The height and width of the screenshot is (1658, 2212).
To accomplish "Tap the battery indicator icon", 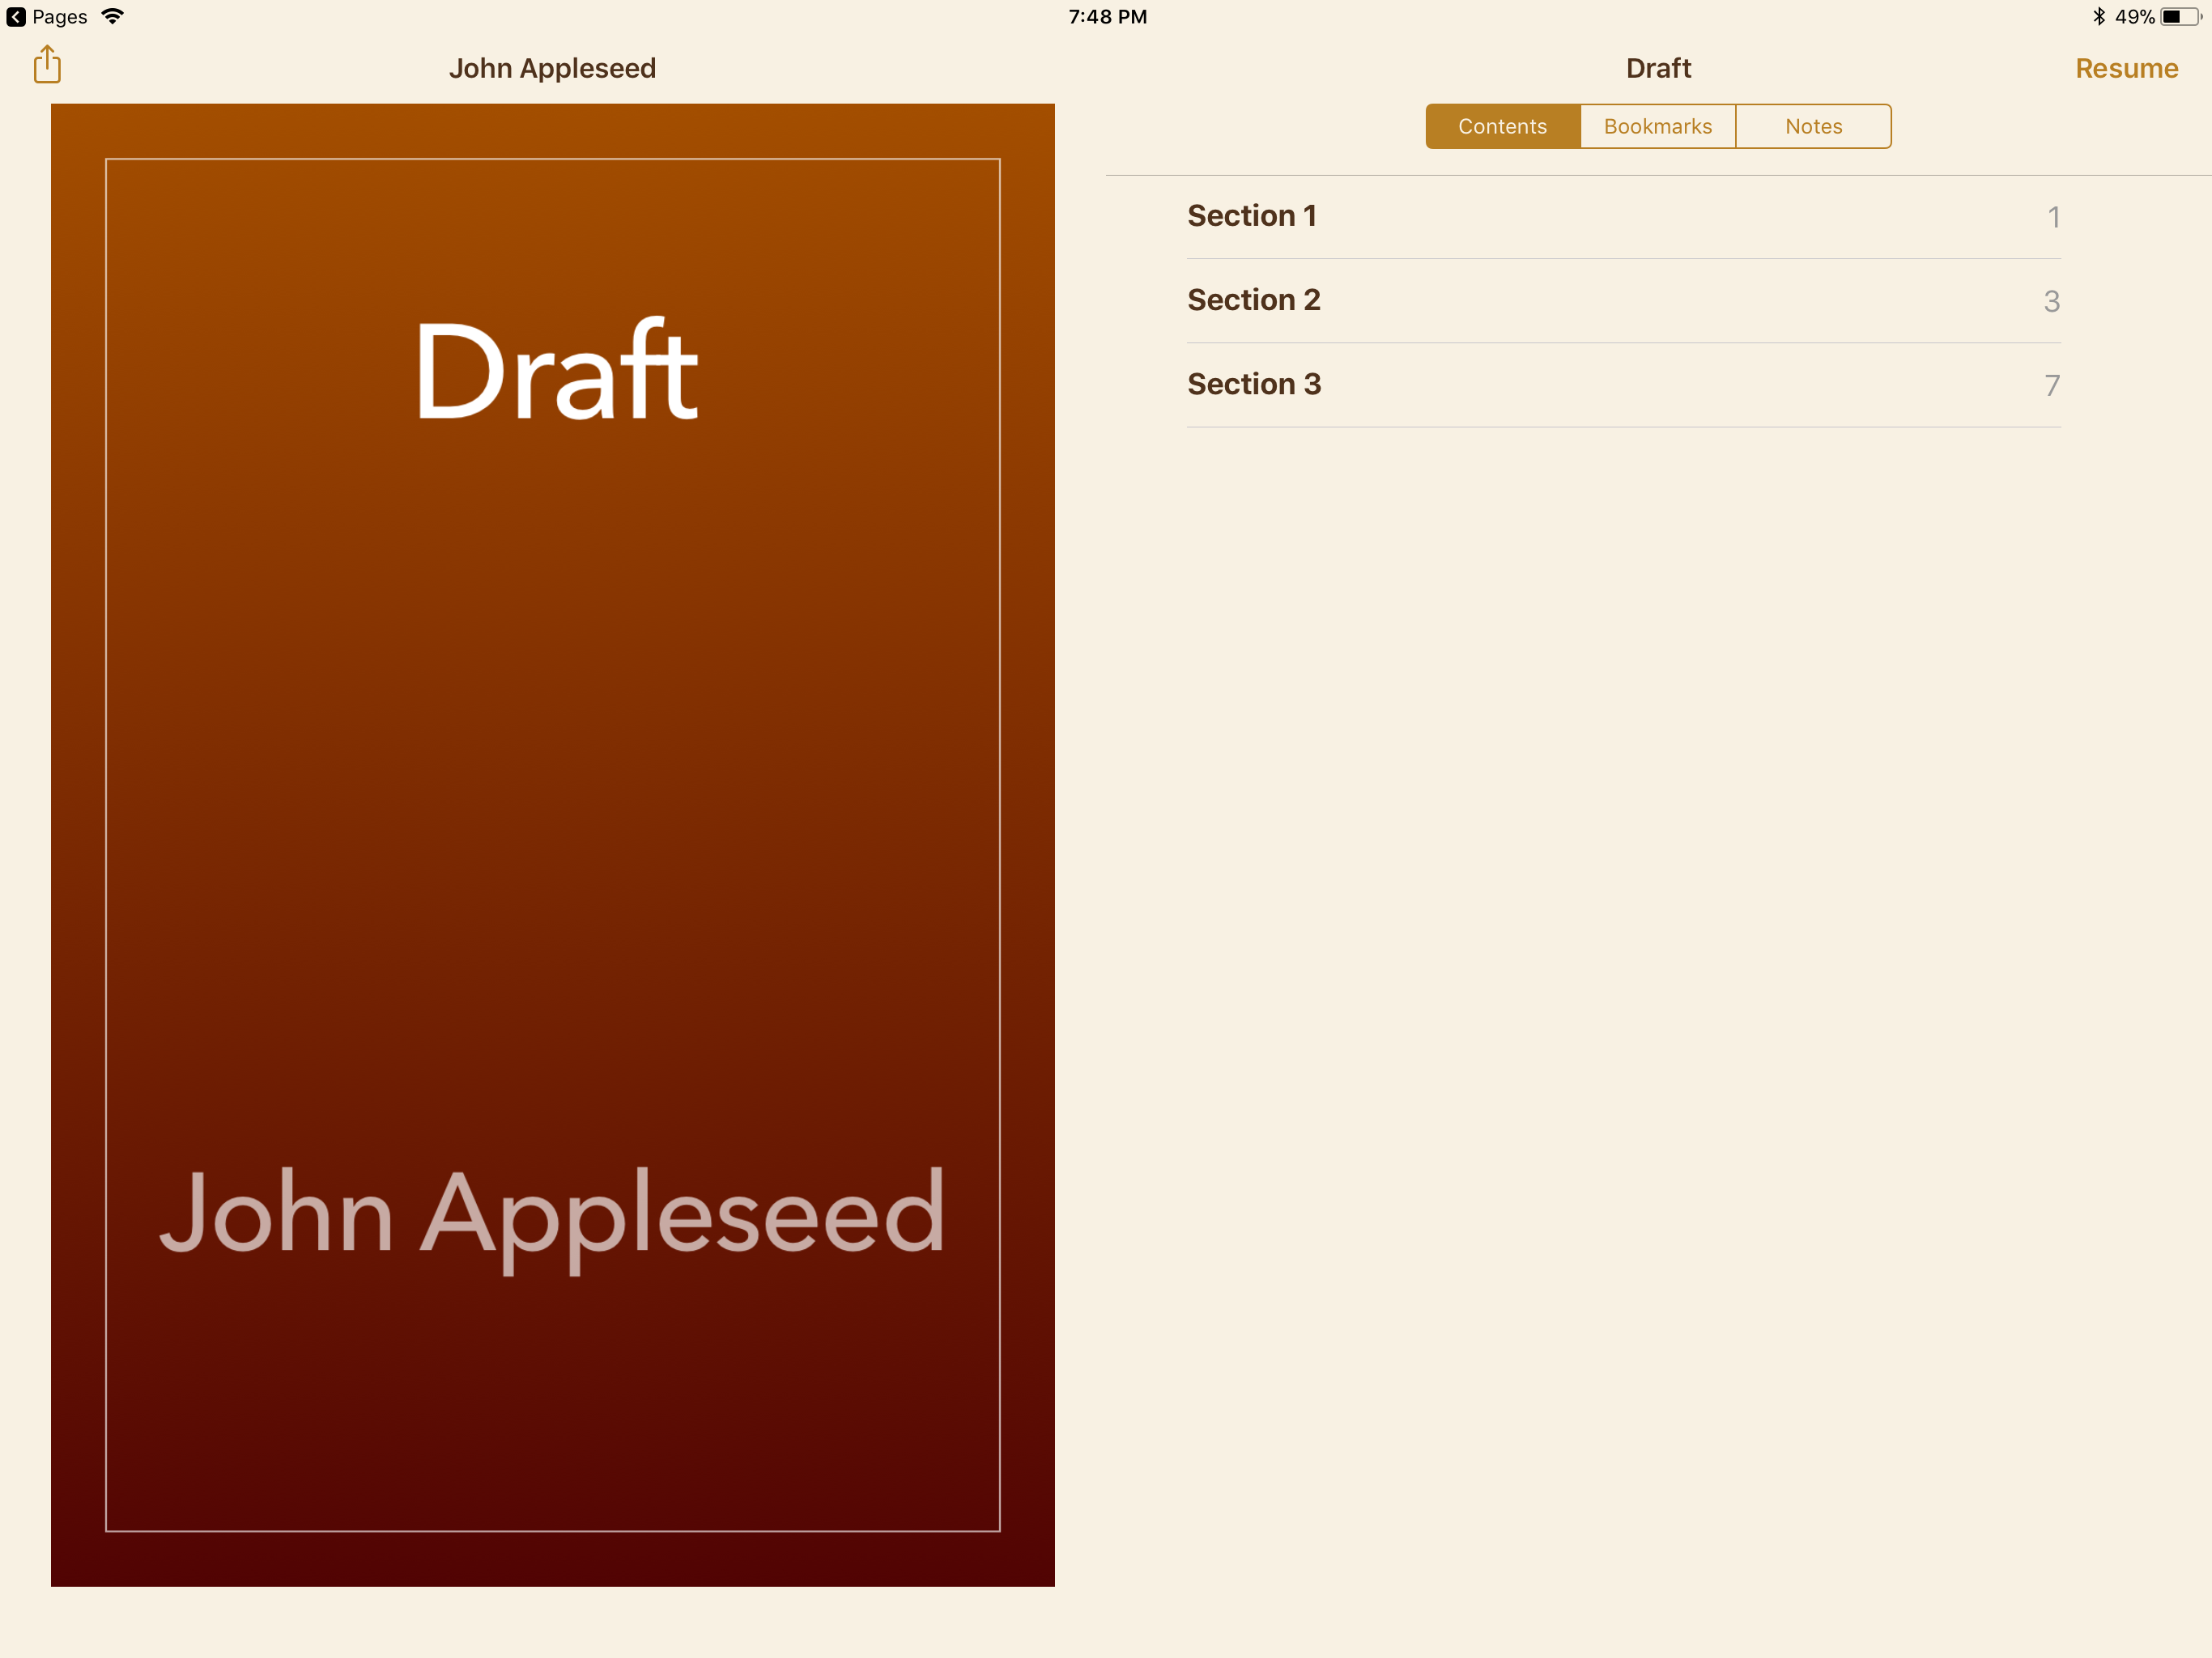I will pos(2180,17).
